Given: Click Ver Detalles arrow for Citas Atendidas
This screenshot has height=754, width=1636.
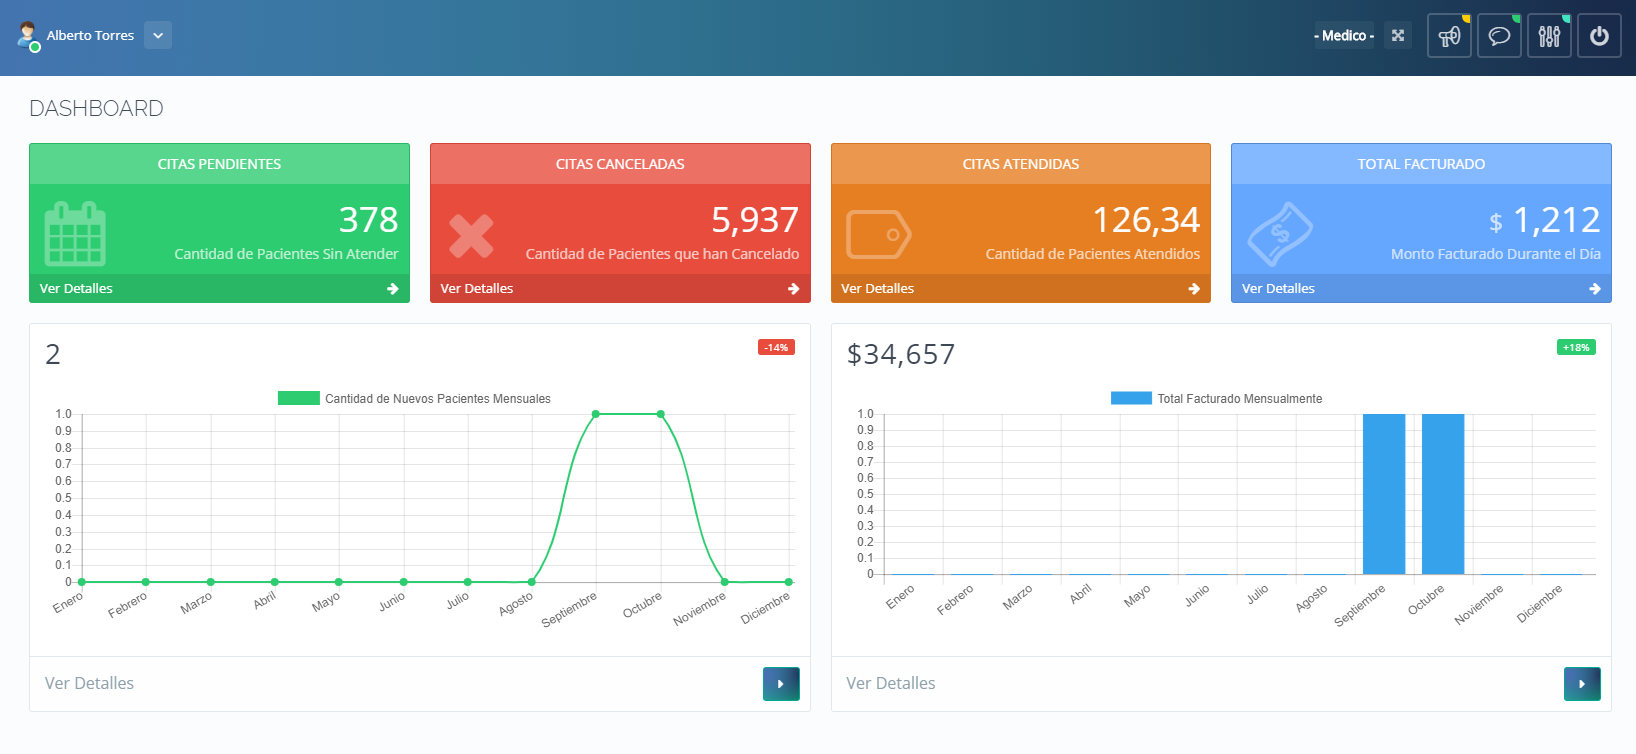Looking at the screenshot, I should tap(1193, 288).
